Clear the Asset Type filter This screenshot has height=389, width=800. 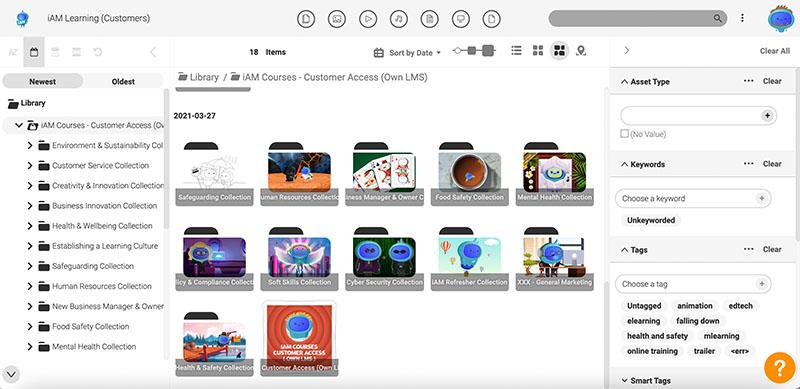(x=772, y=81)
